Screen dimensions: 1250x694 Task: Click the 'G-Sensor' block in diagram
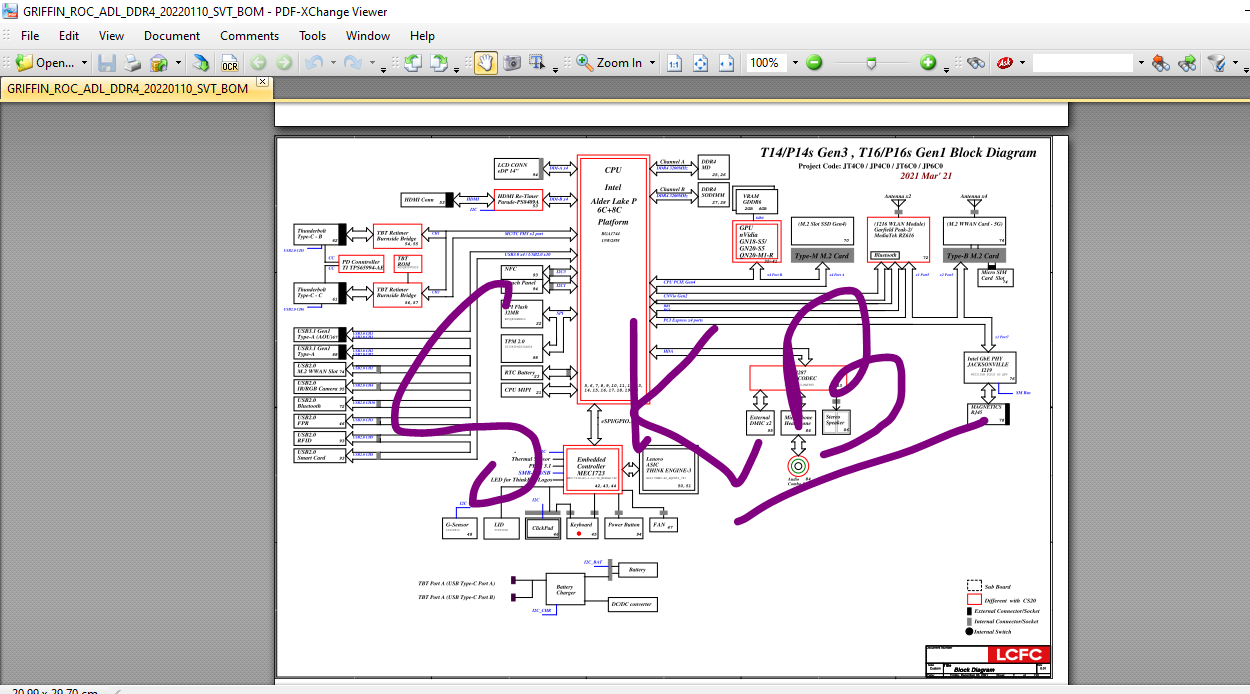pos(459,527)
